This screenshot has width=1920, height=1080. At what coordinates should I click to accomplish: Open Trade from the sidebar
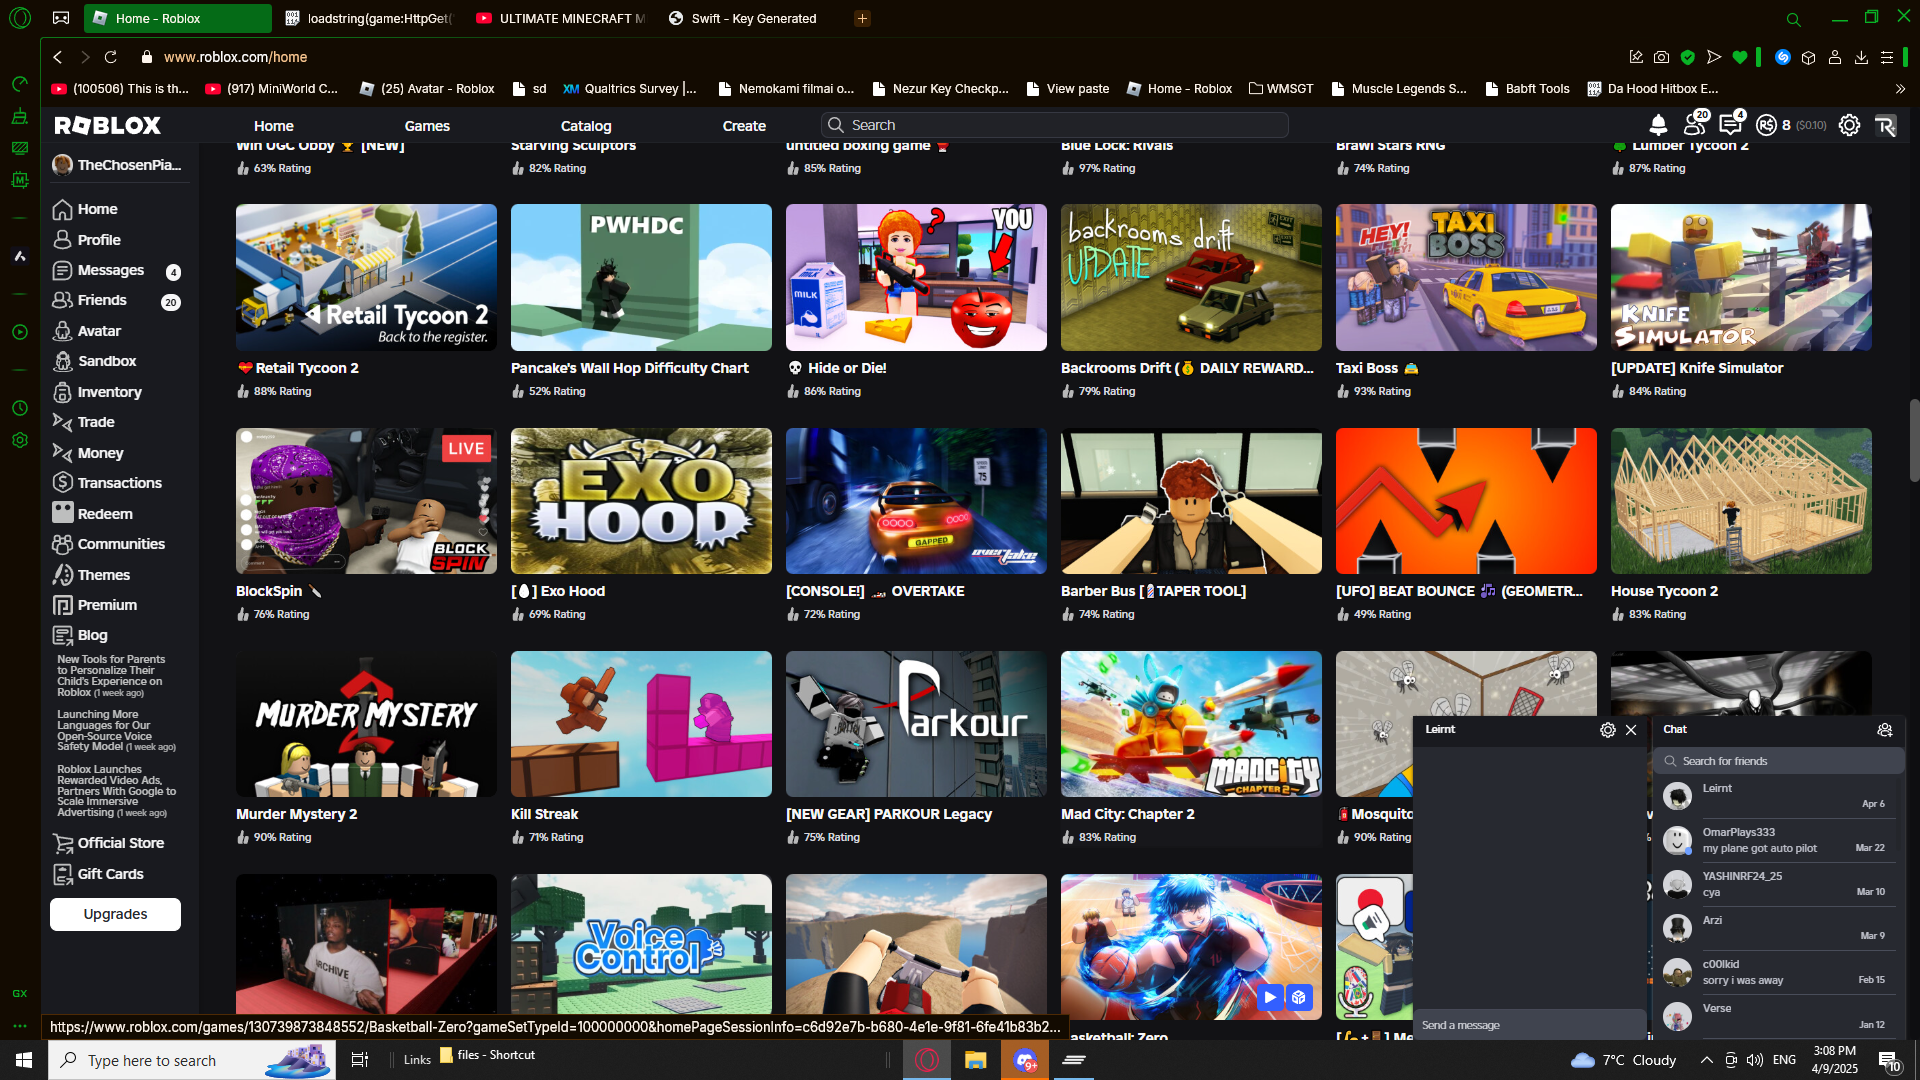pos(83,422)
